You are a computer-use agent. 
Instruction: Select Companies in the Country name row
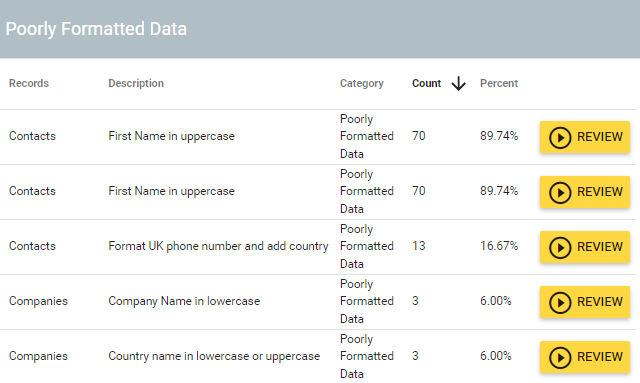point(38,356)
